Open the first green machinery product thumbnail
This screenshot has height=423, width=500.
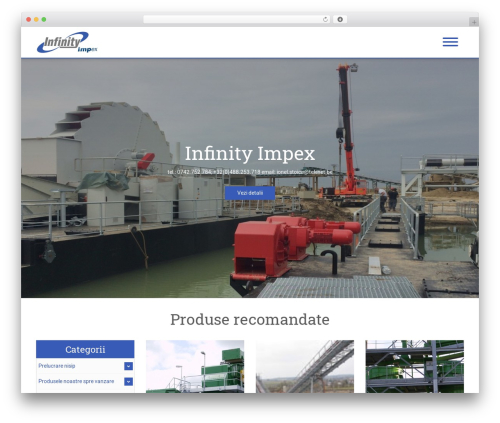click(195, 366)
